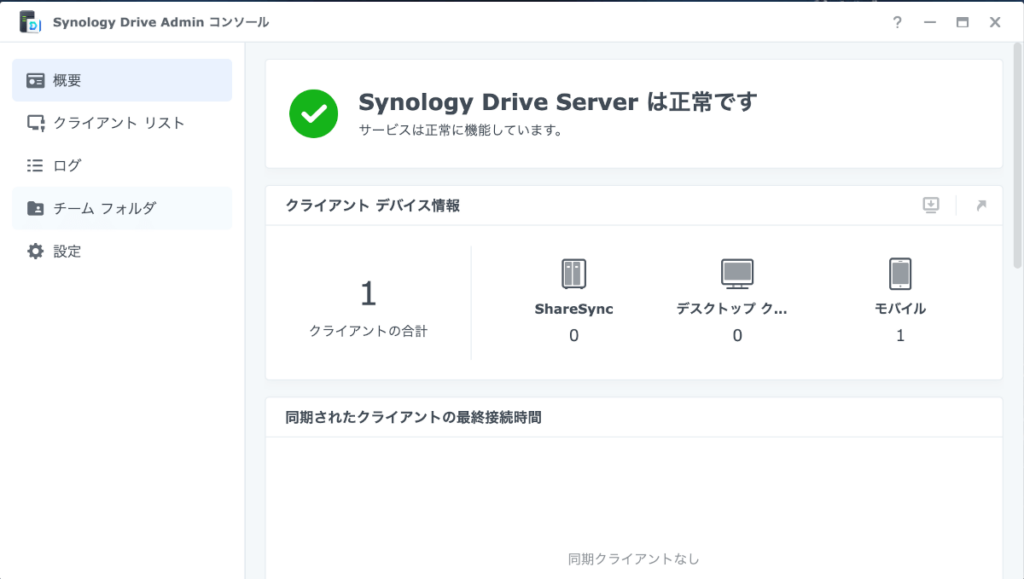Click the 設定 gear icon
Viewport: 1024px width, 579px height.
click(35, 251)
